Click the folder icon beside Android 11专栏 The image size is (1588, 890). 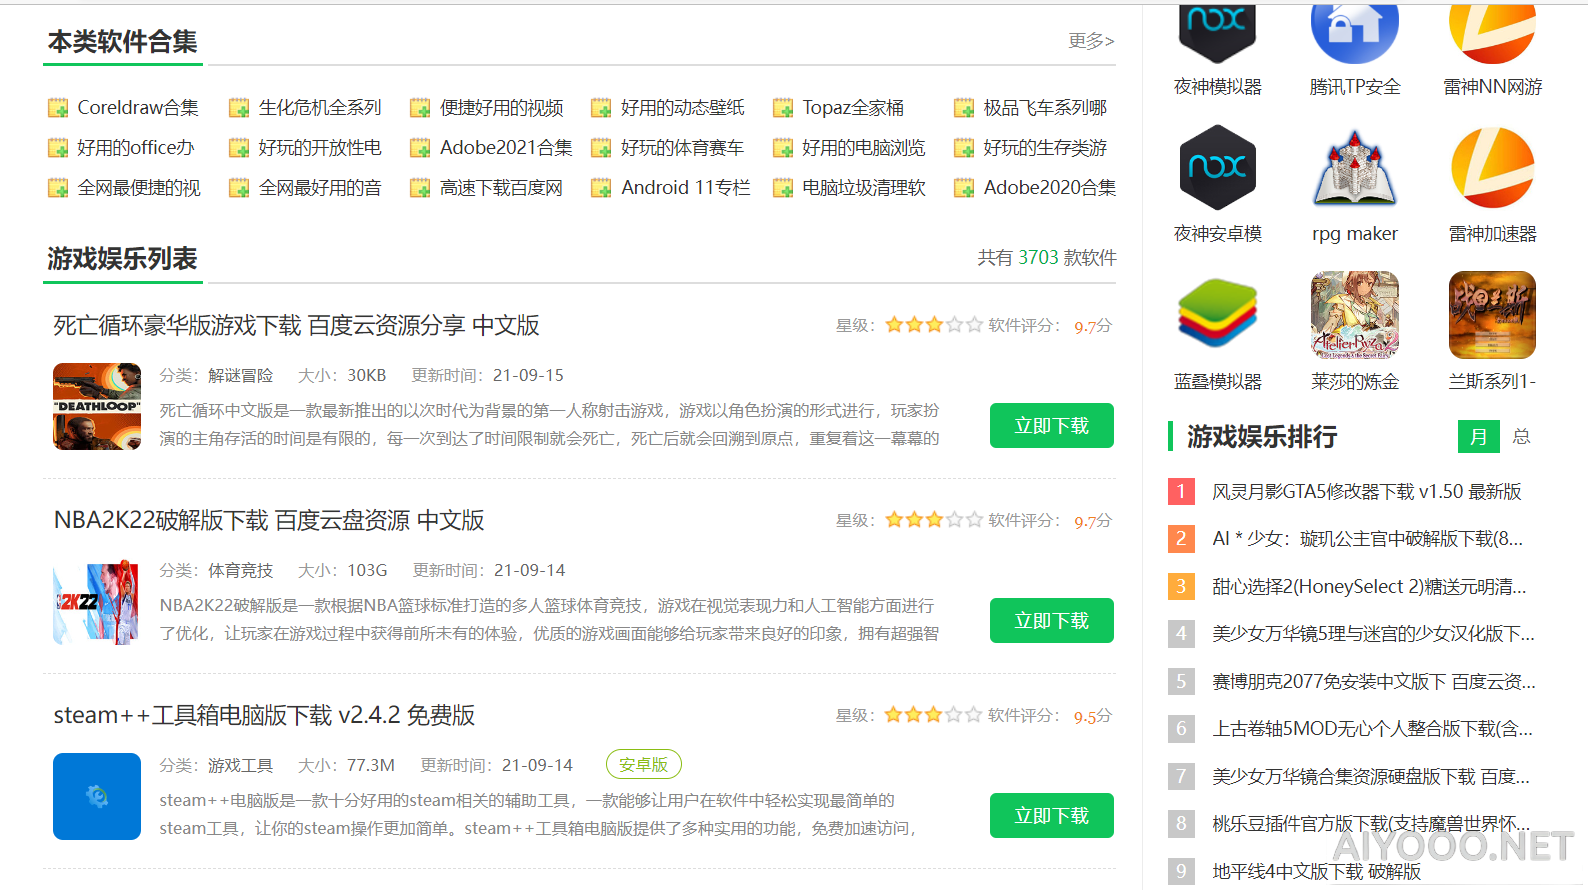pos(601,188)
